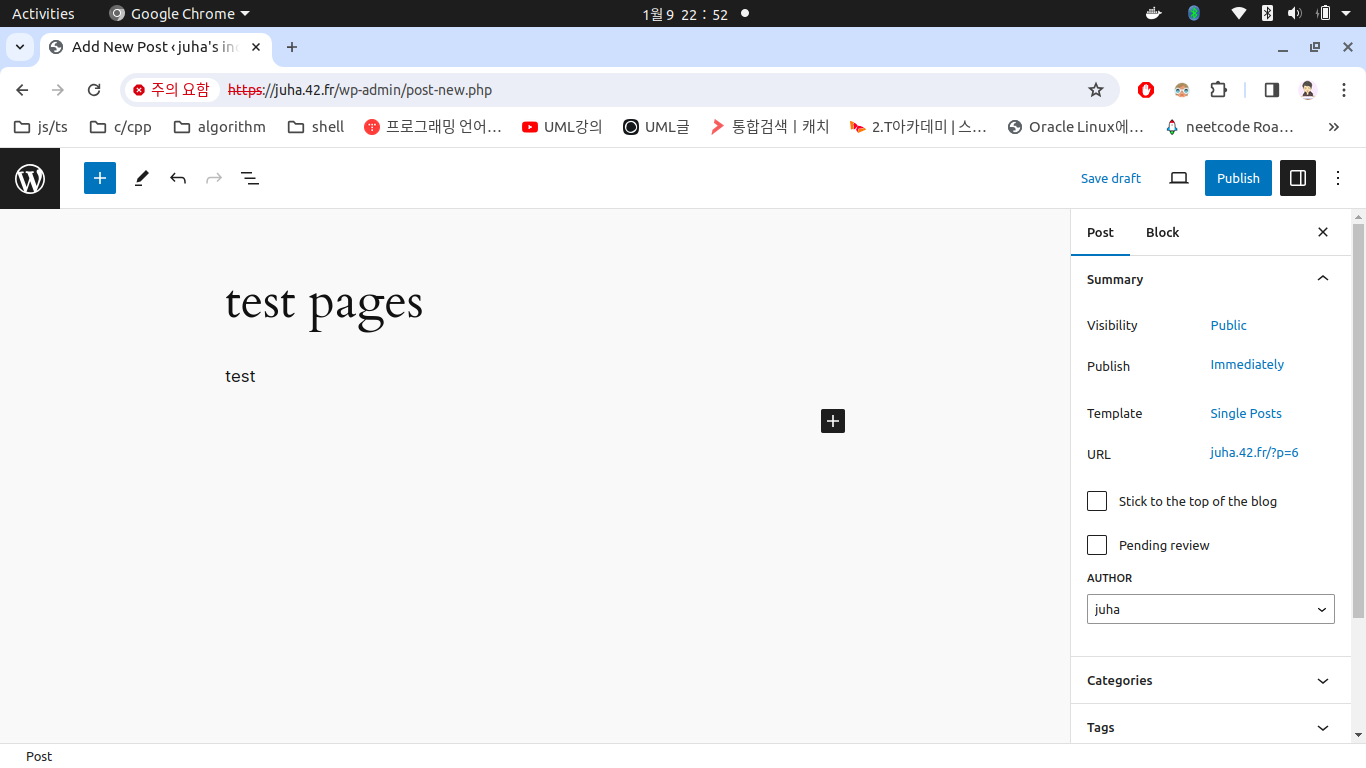The image size is (1366, 768).
Task: Open the Activities overview
Action: pos(43,14)
